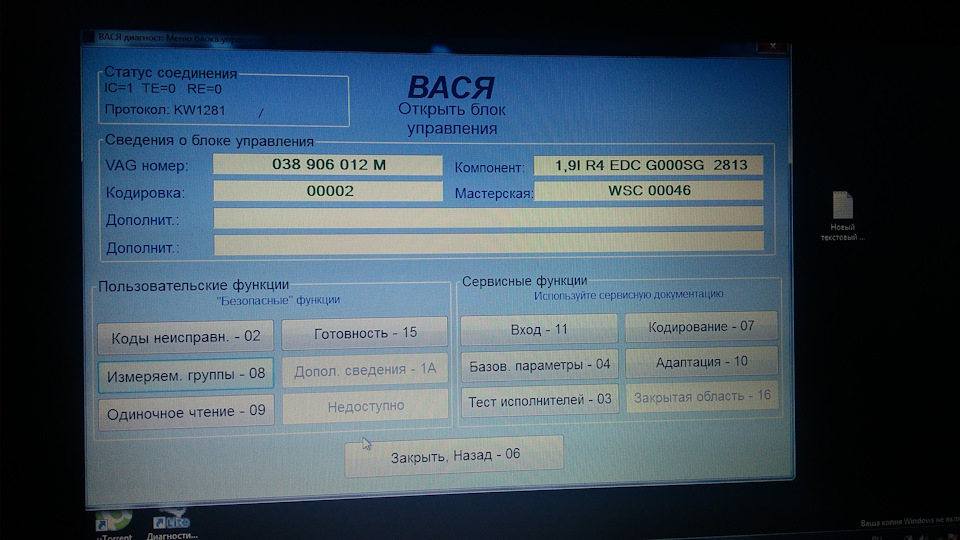The image size is (960, 540).
Task: Click 'Закрытая область - 16' button
Action: coord(702,397)
